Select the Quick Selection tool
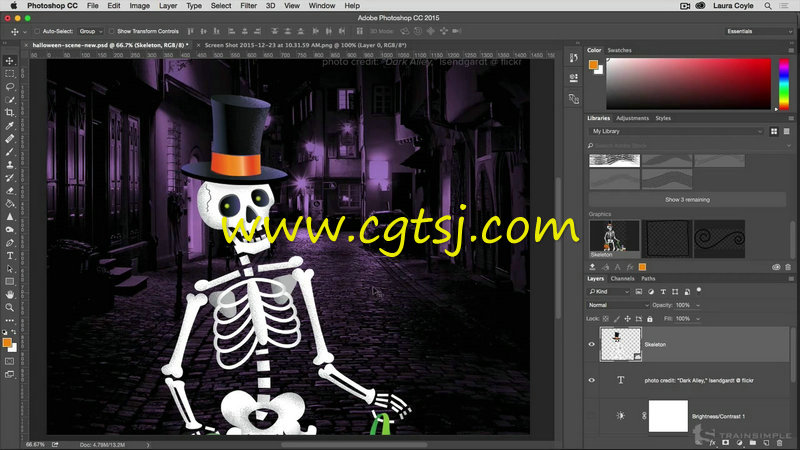800x450 pixels. pyautogui.click(x=10, y=100)
